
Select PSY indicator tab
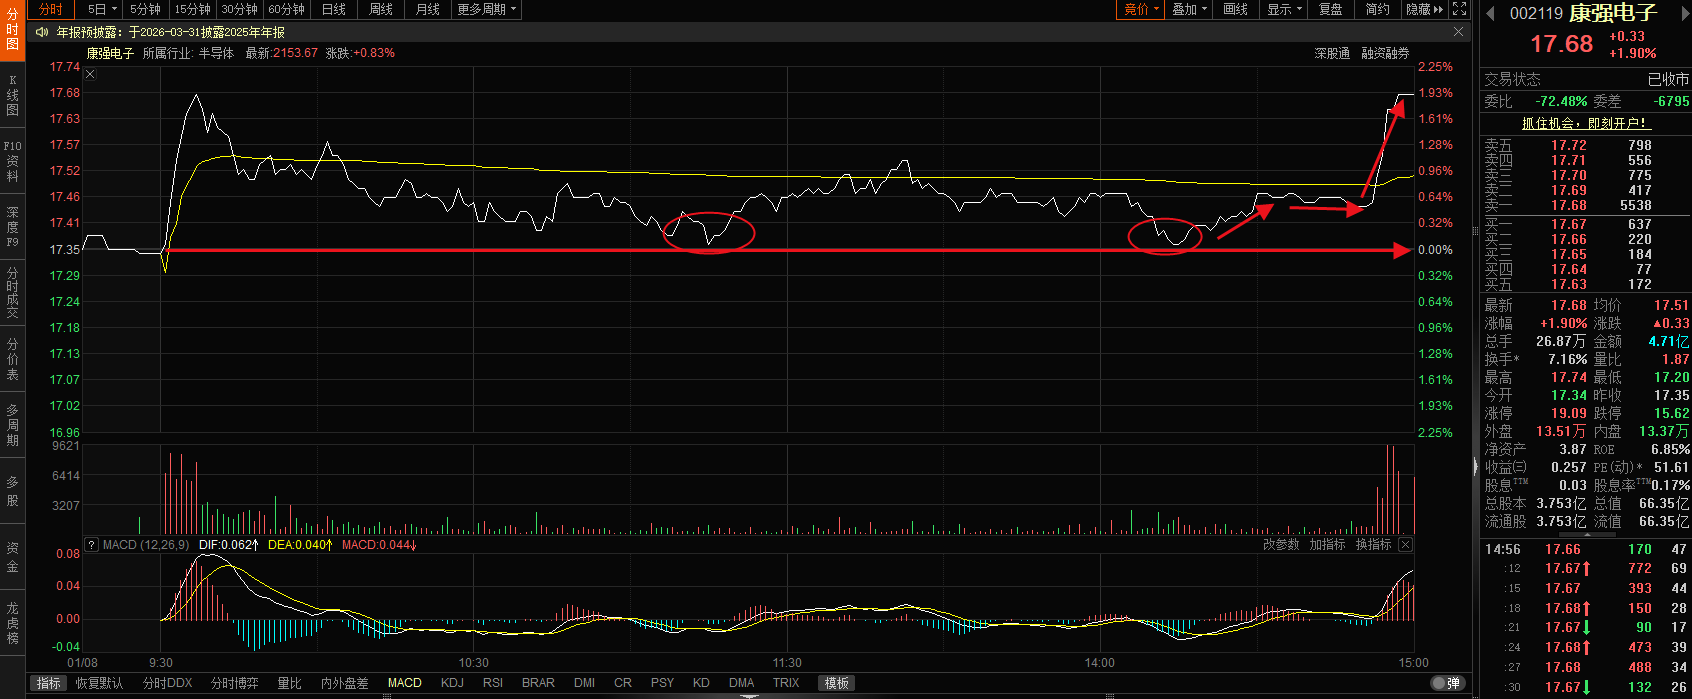[x=662, y=683]
